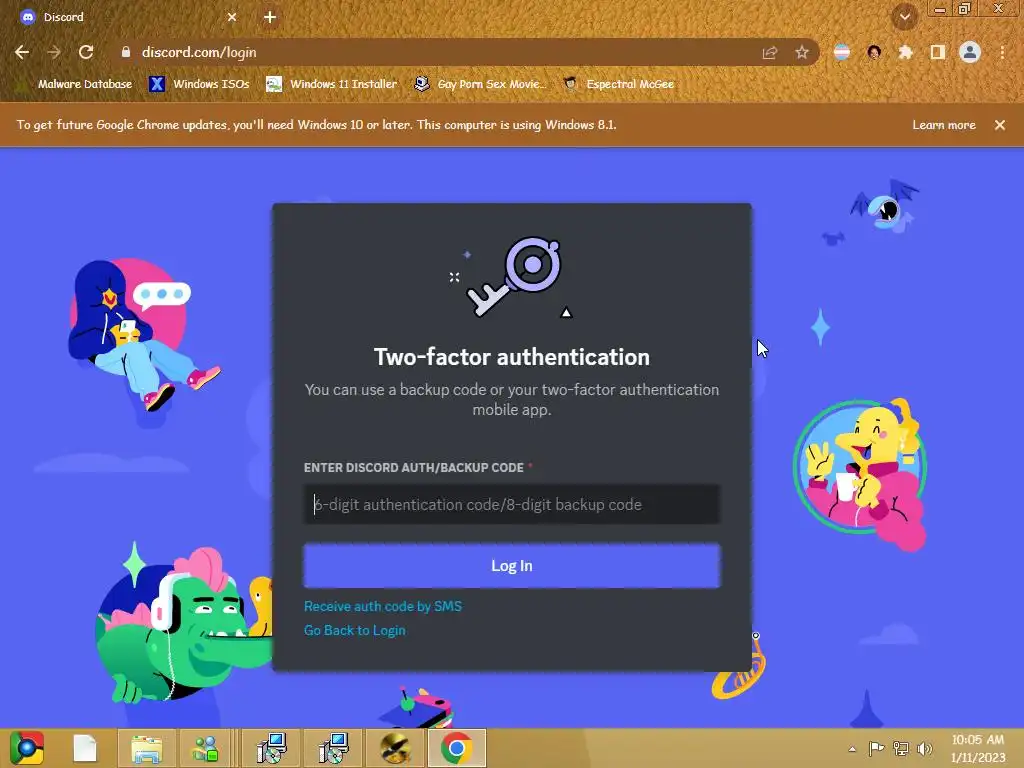This screenshot has height=768, width=1024.
Task: Click the taskbar clock showing 10:05 AM
Action: [978, 748]
